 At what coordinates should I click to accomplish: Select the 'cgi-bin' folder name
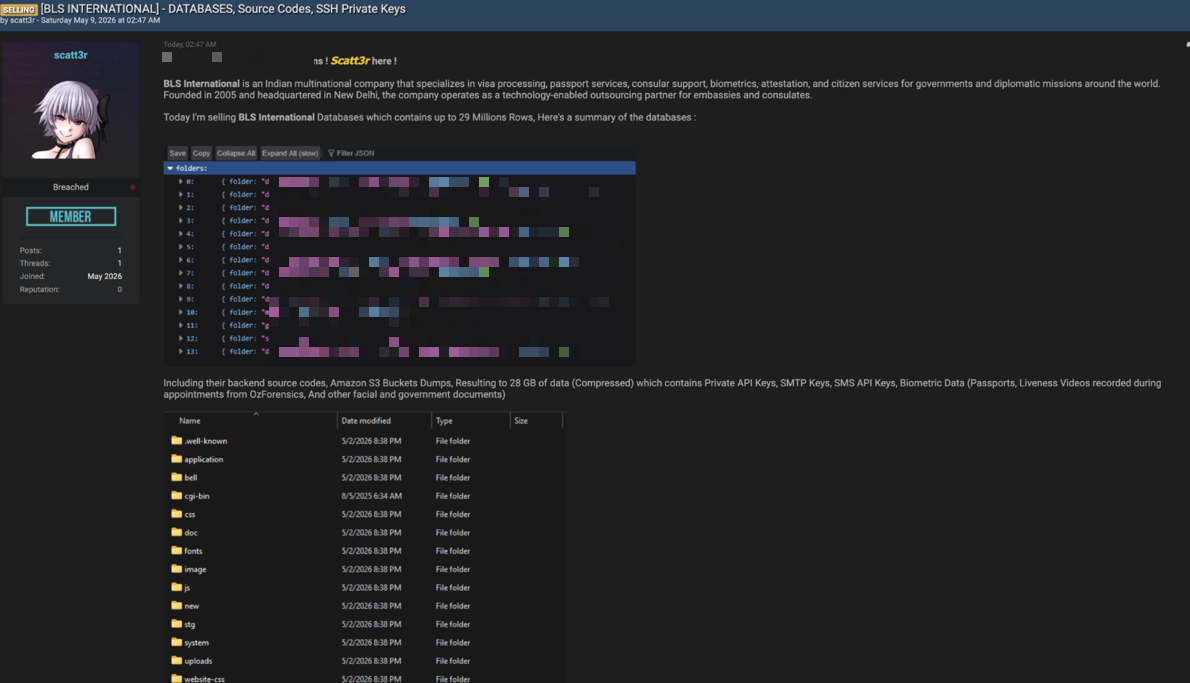(x=197, y=496)
